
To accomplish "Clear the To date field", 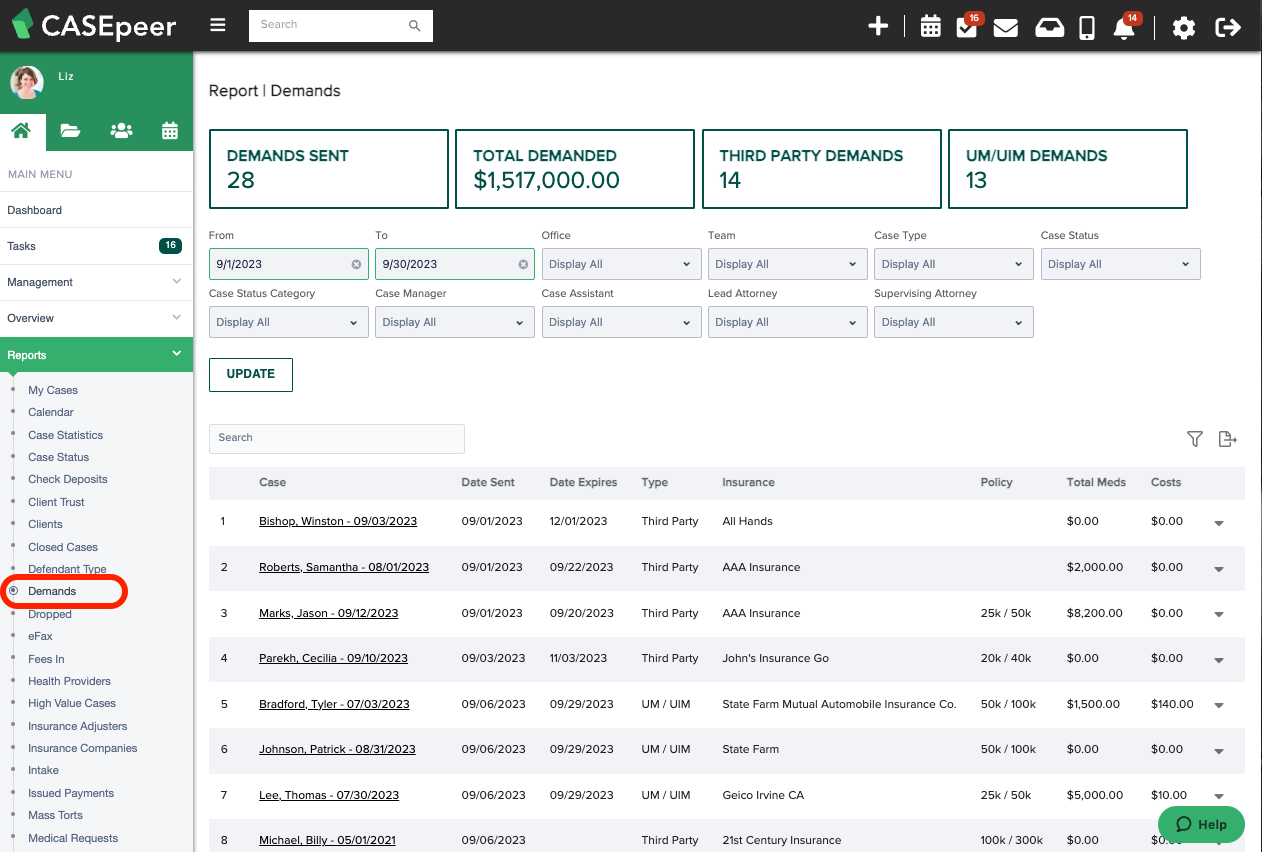I will tap(523, 264).
